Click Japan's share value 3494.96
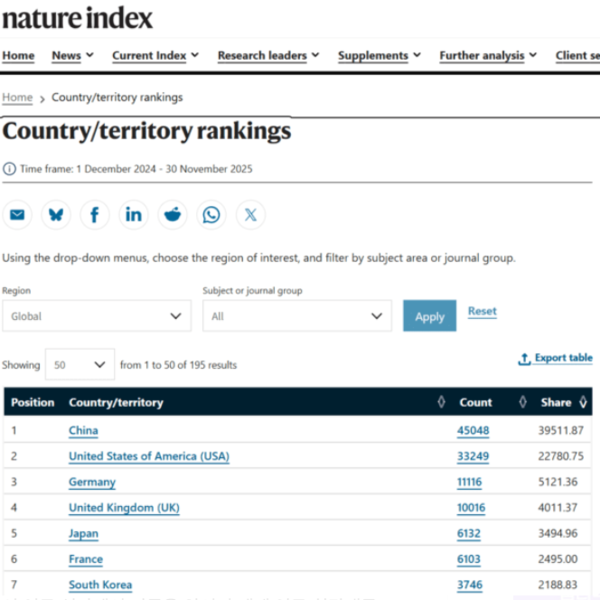This screenshot has height=600, width=600. [x=558, y=533]
